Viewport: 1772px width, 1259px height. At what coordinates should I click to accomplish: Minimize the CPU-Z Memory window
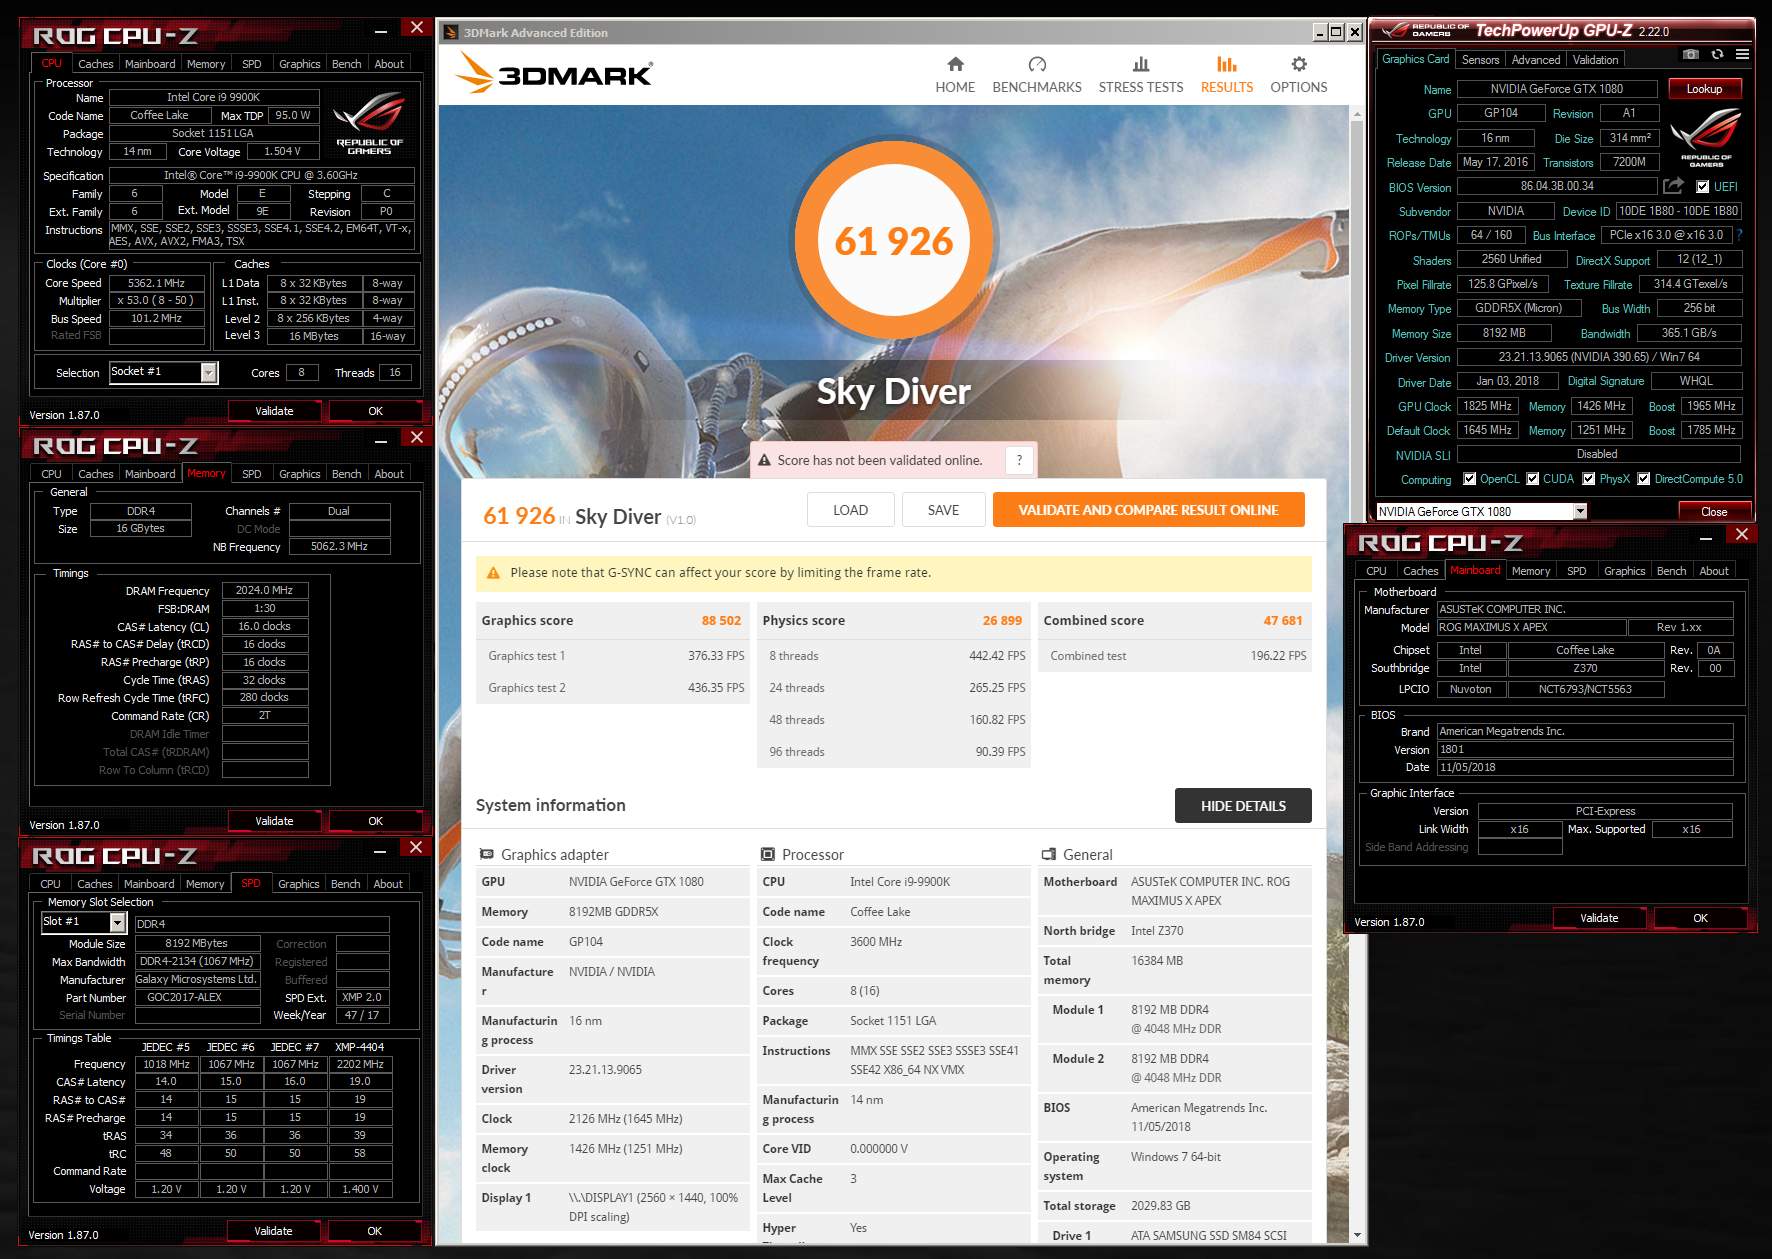tap(381, 442)
